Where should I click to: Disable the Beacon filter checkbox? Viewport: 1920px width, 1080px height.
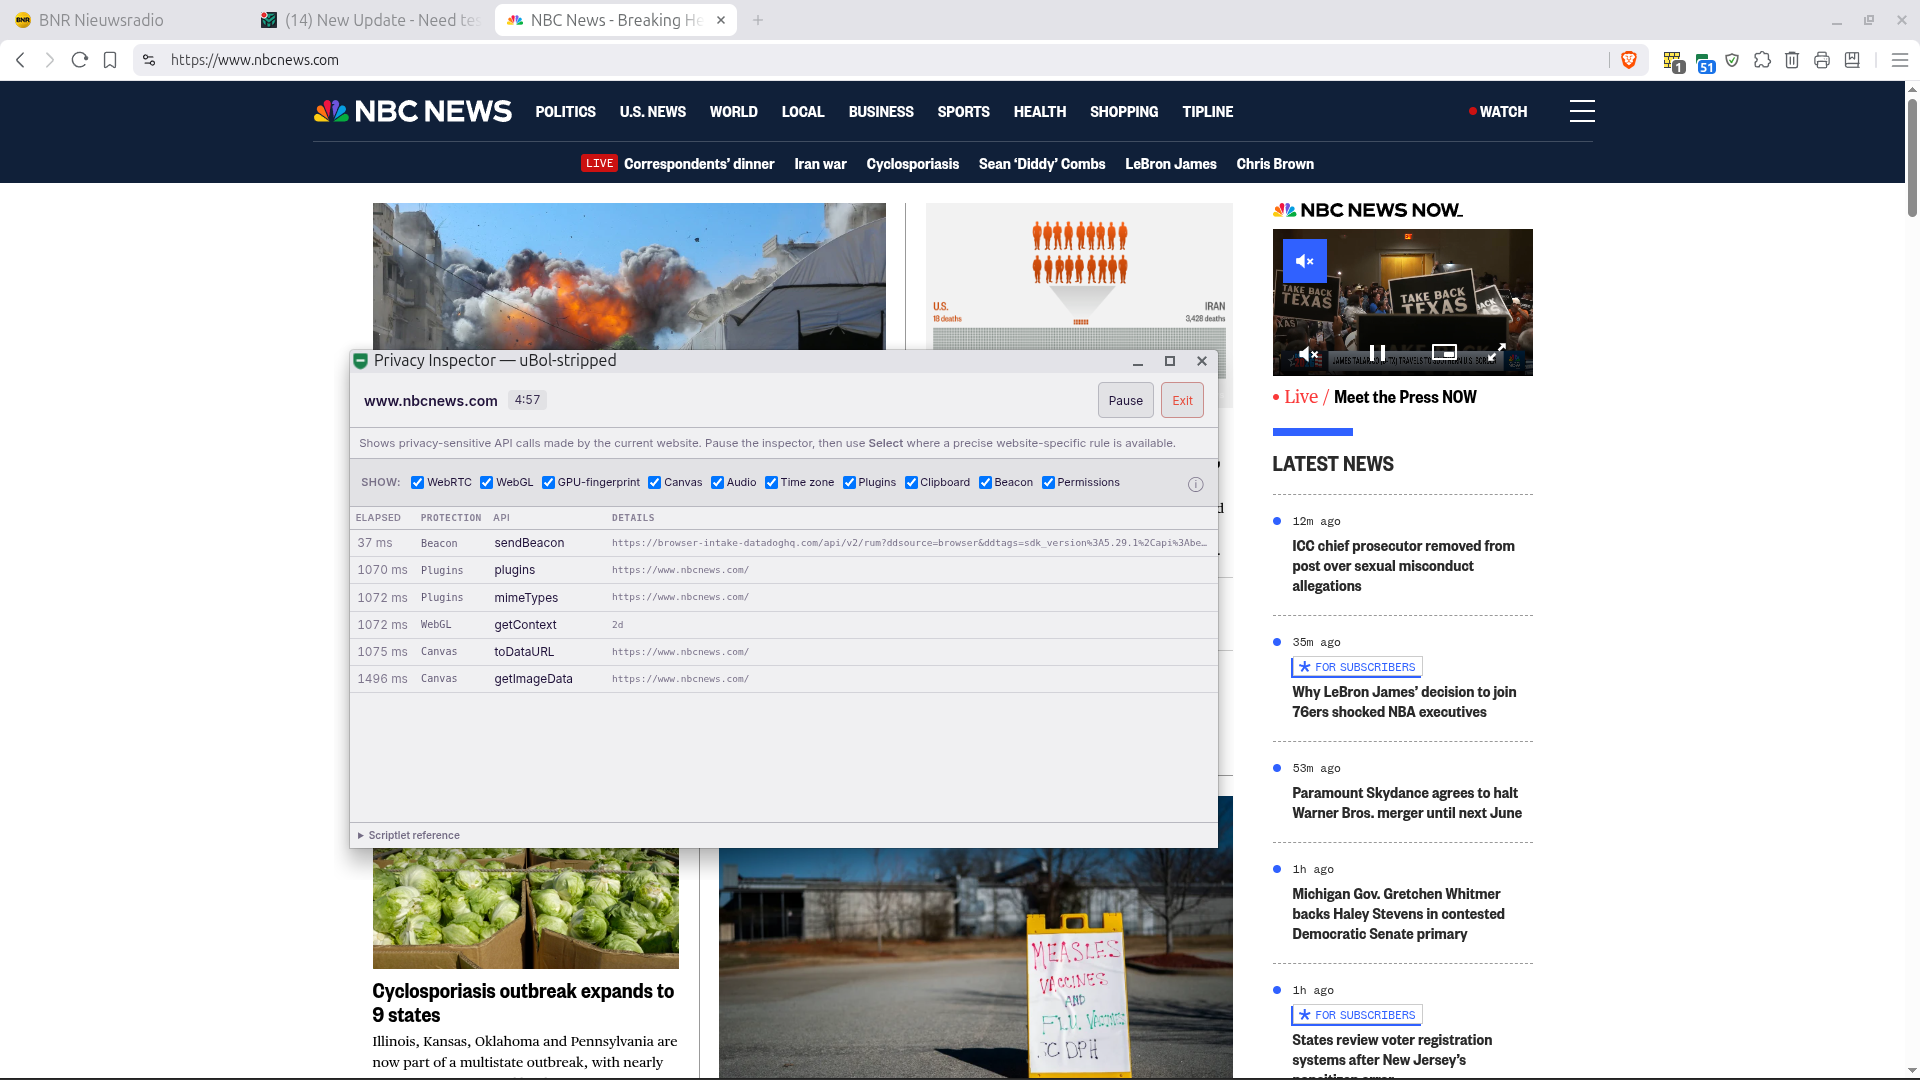[x=985, y=483]
